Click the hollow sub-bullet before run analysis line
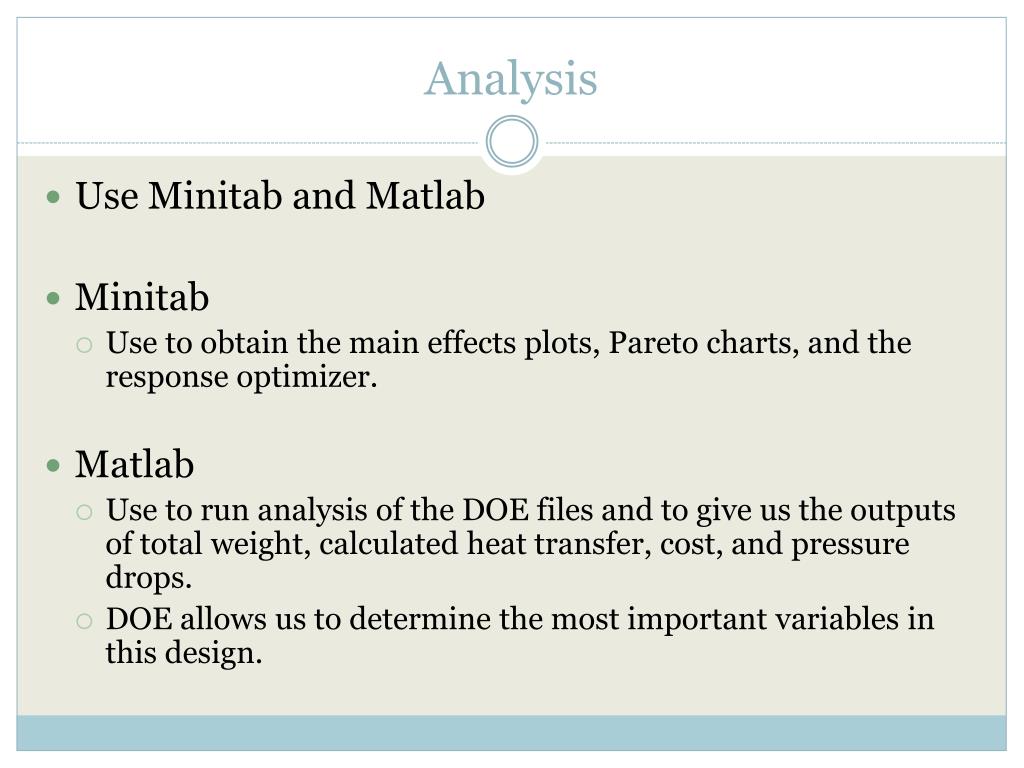 [84, 512]
